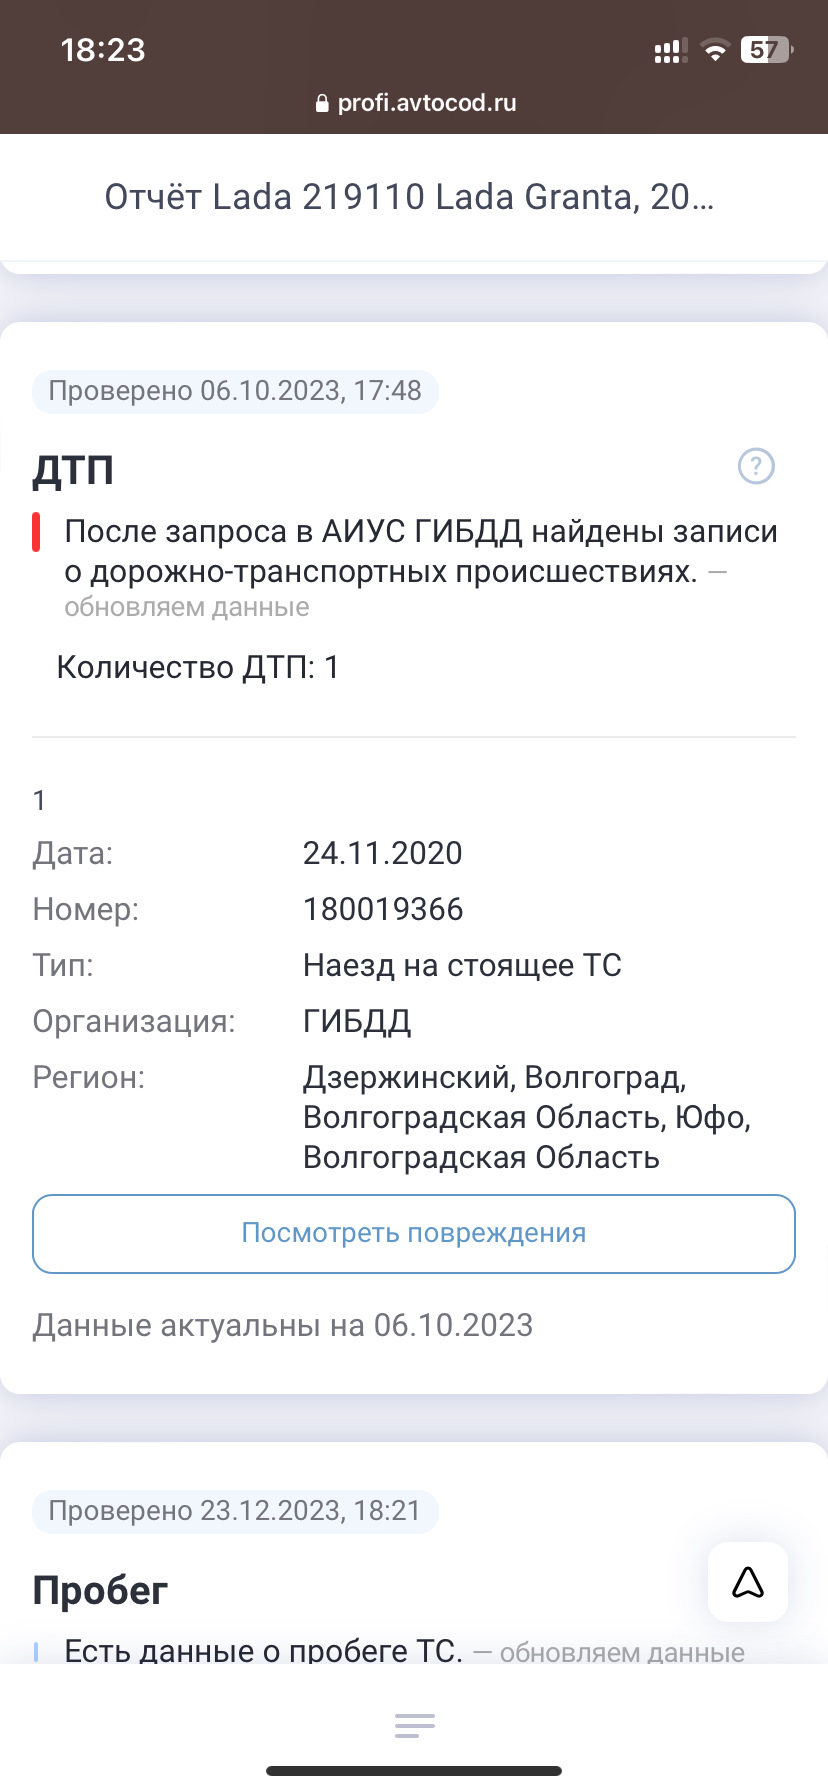Tap the Количество ДТП: 1 line
828x1792 pixels.
(198, 667)
